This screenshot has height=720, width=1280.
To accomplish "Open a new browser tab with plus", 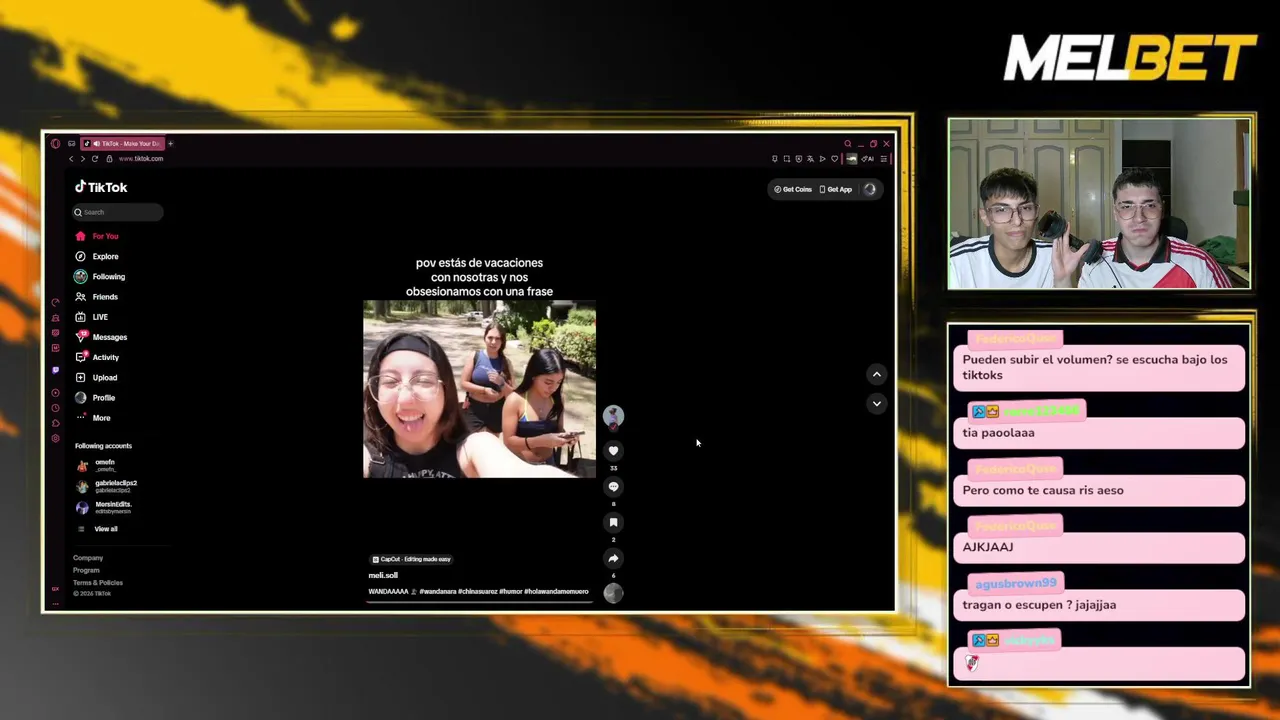I will point(170,144).
